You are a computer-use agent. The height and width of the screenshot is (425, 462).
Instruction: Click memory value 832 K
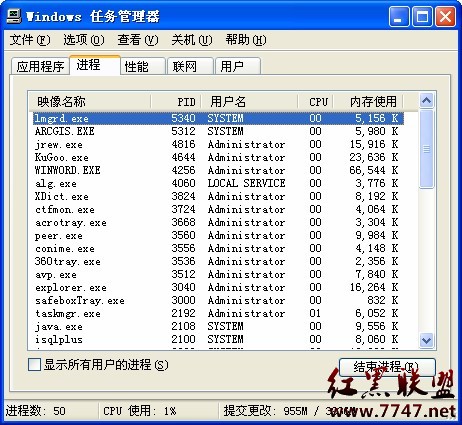point(383,300)
